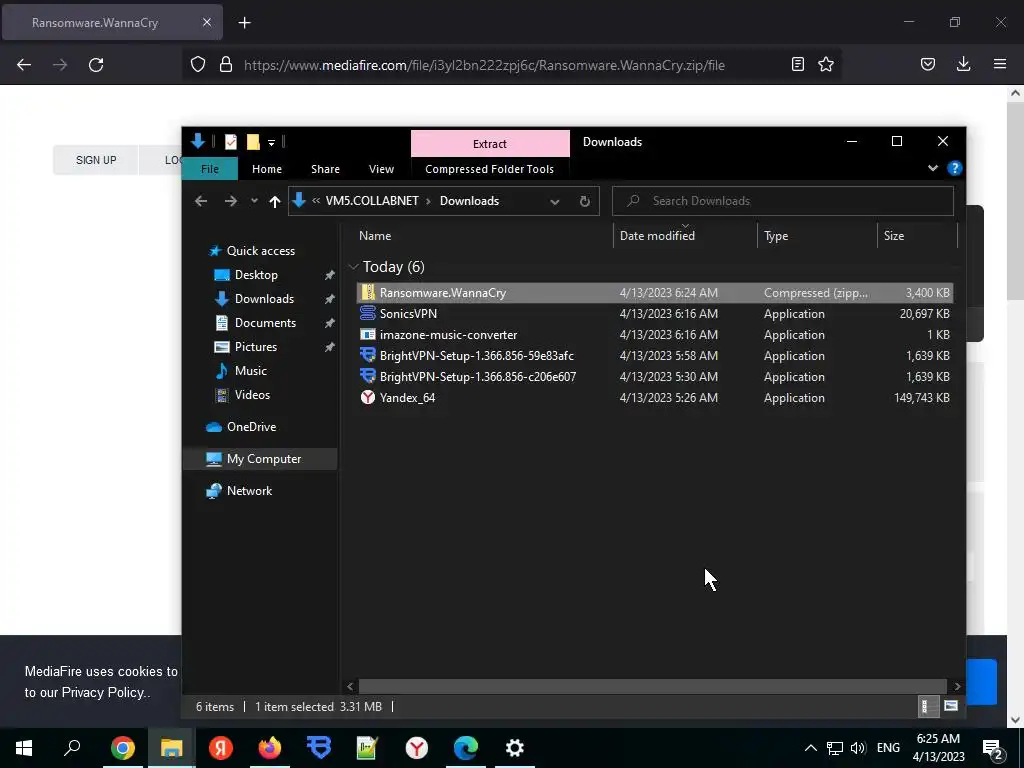Click Save to Pocket icon in Firefox

tap(927, 64)
